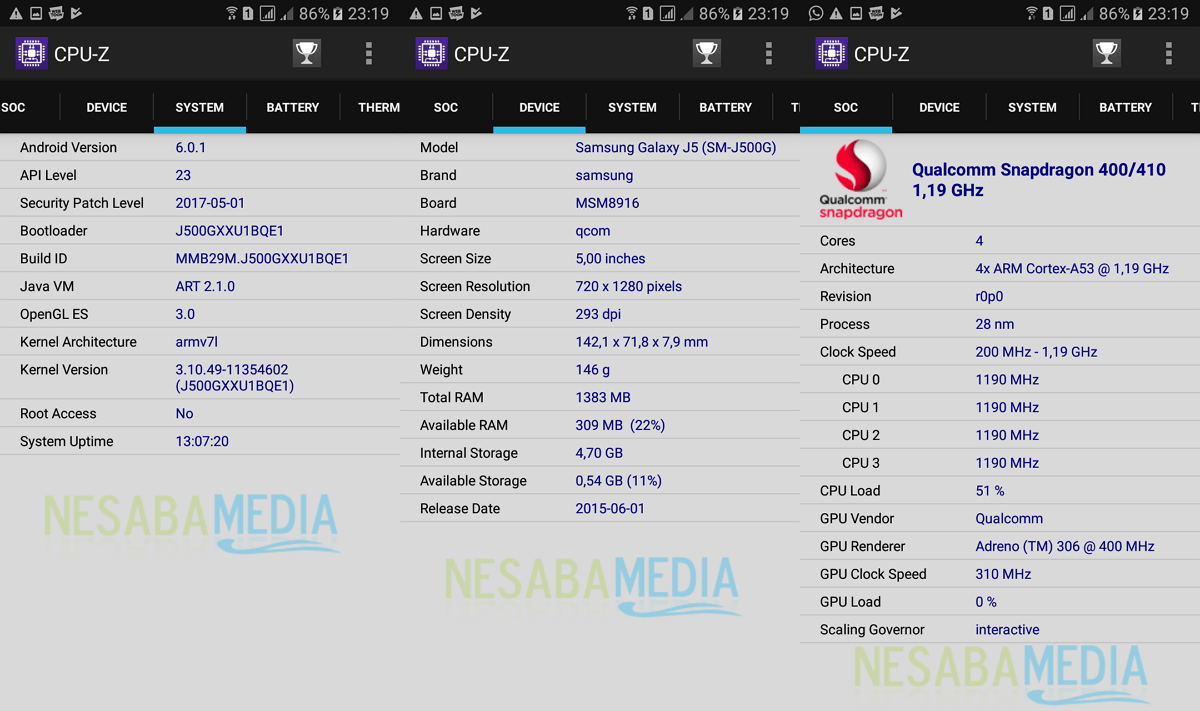Viewport: 1200px width, 711px height.
Task: Select the Architecture value 4x ARM Cortex-A53
Action: coord(1072,268)
